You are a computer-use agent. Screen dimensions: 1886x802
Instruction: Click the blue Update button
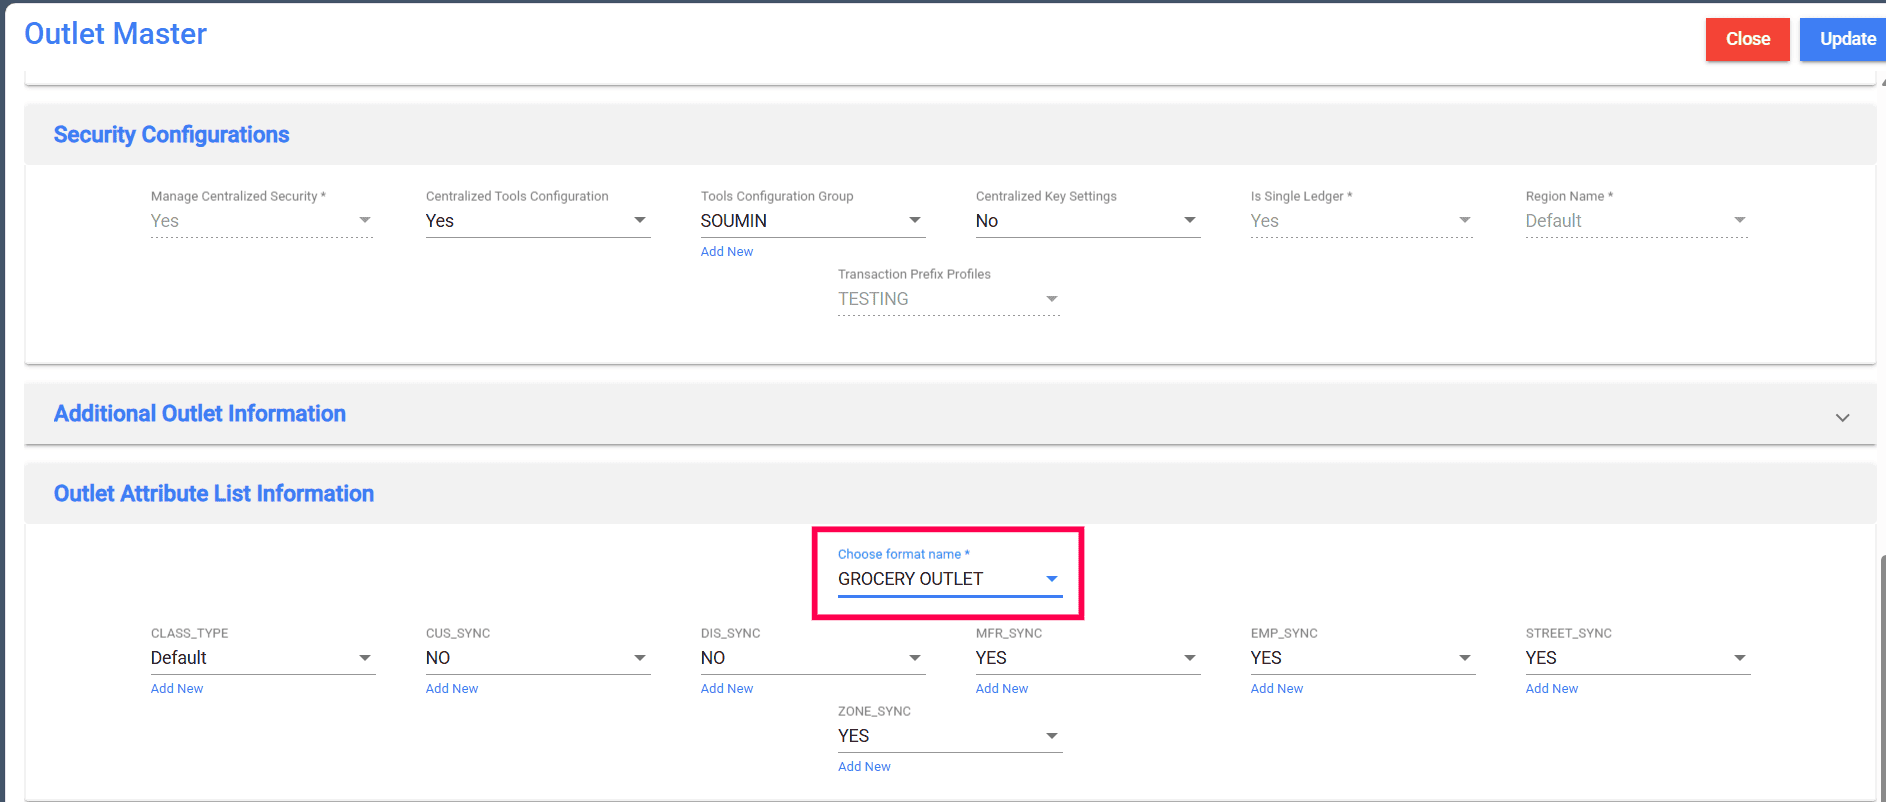(x=1846, y=39)
